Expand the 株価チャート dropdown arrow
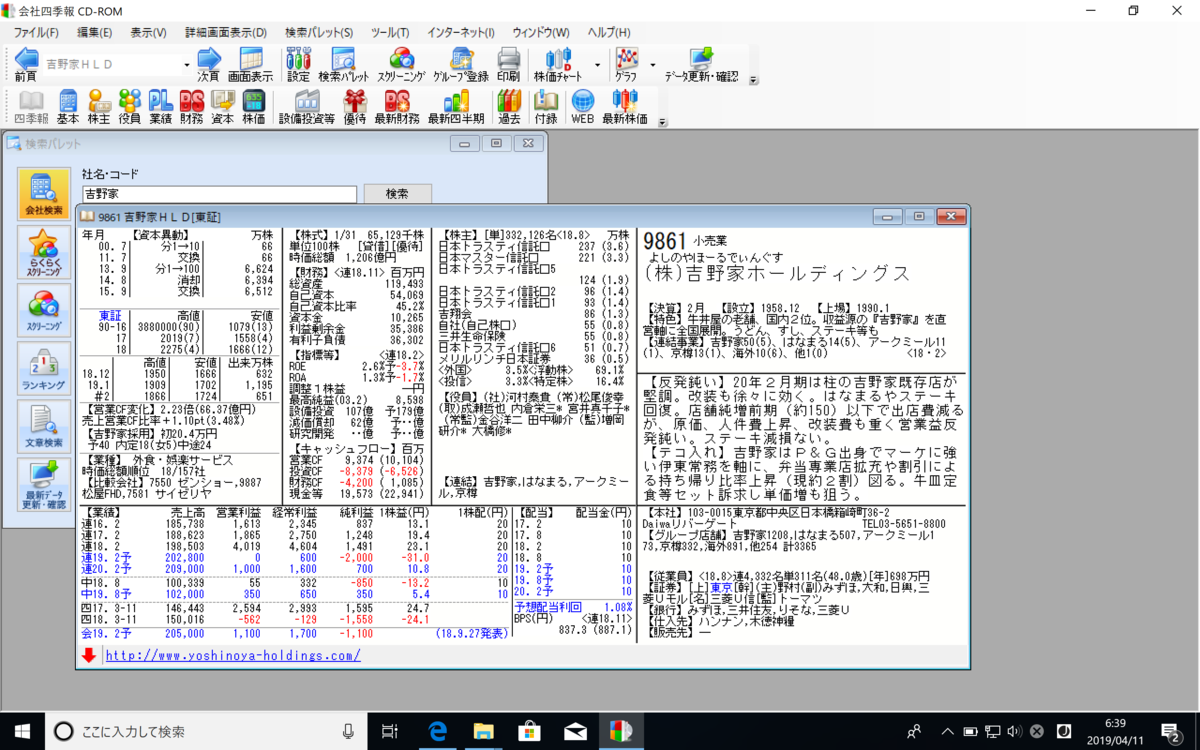The image size is (1200, 750). [598, 65]
